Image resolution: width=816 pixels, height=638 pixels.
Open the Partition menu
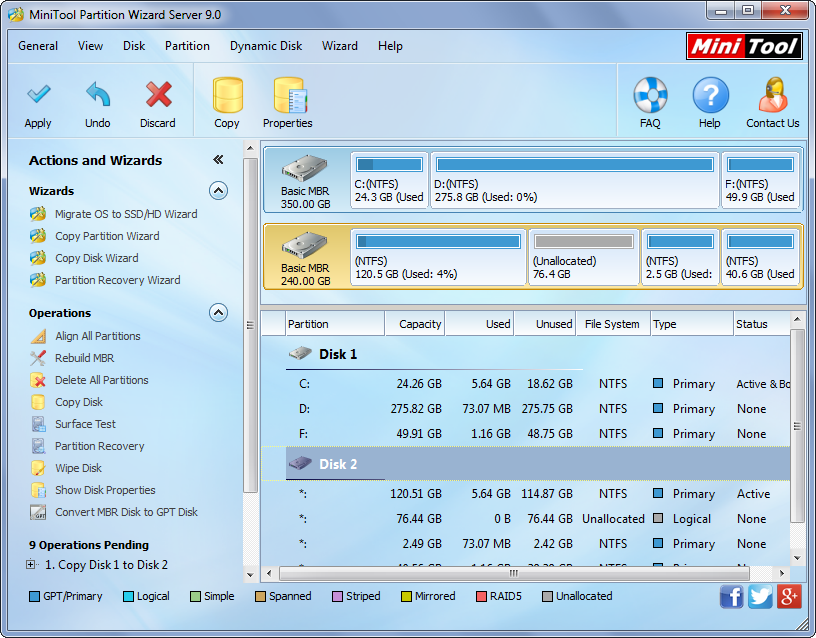187,46
